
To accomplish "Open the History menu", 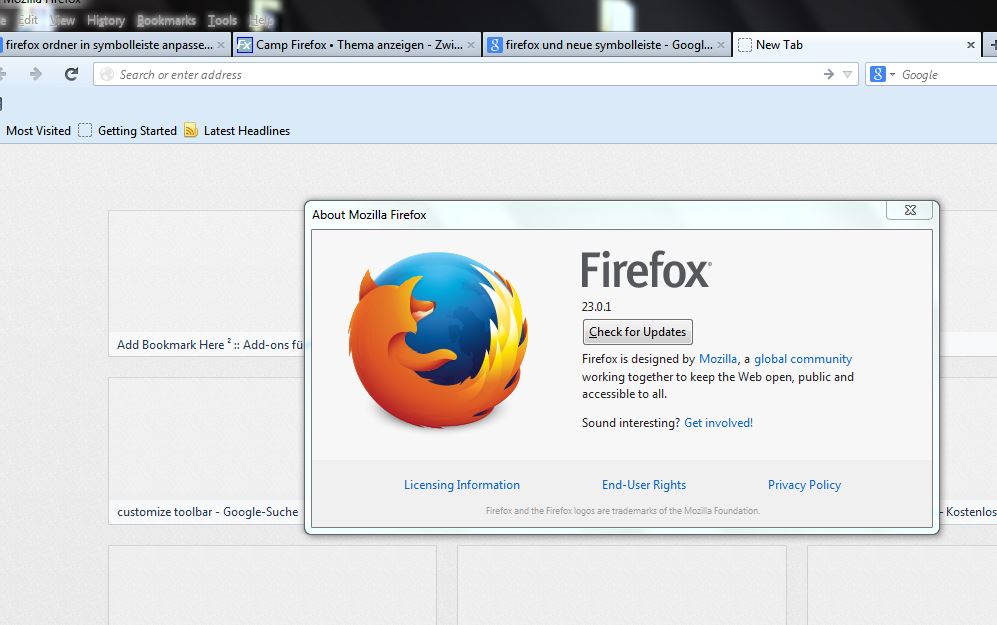I will click(106, 20).
